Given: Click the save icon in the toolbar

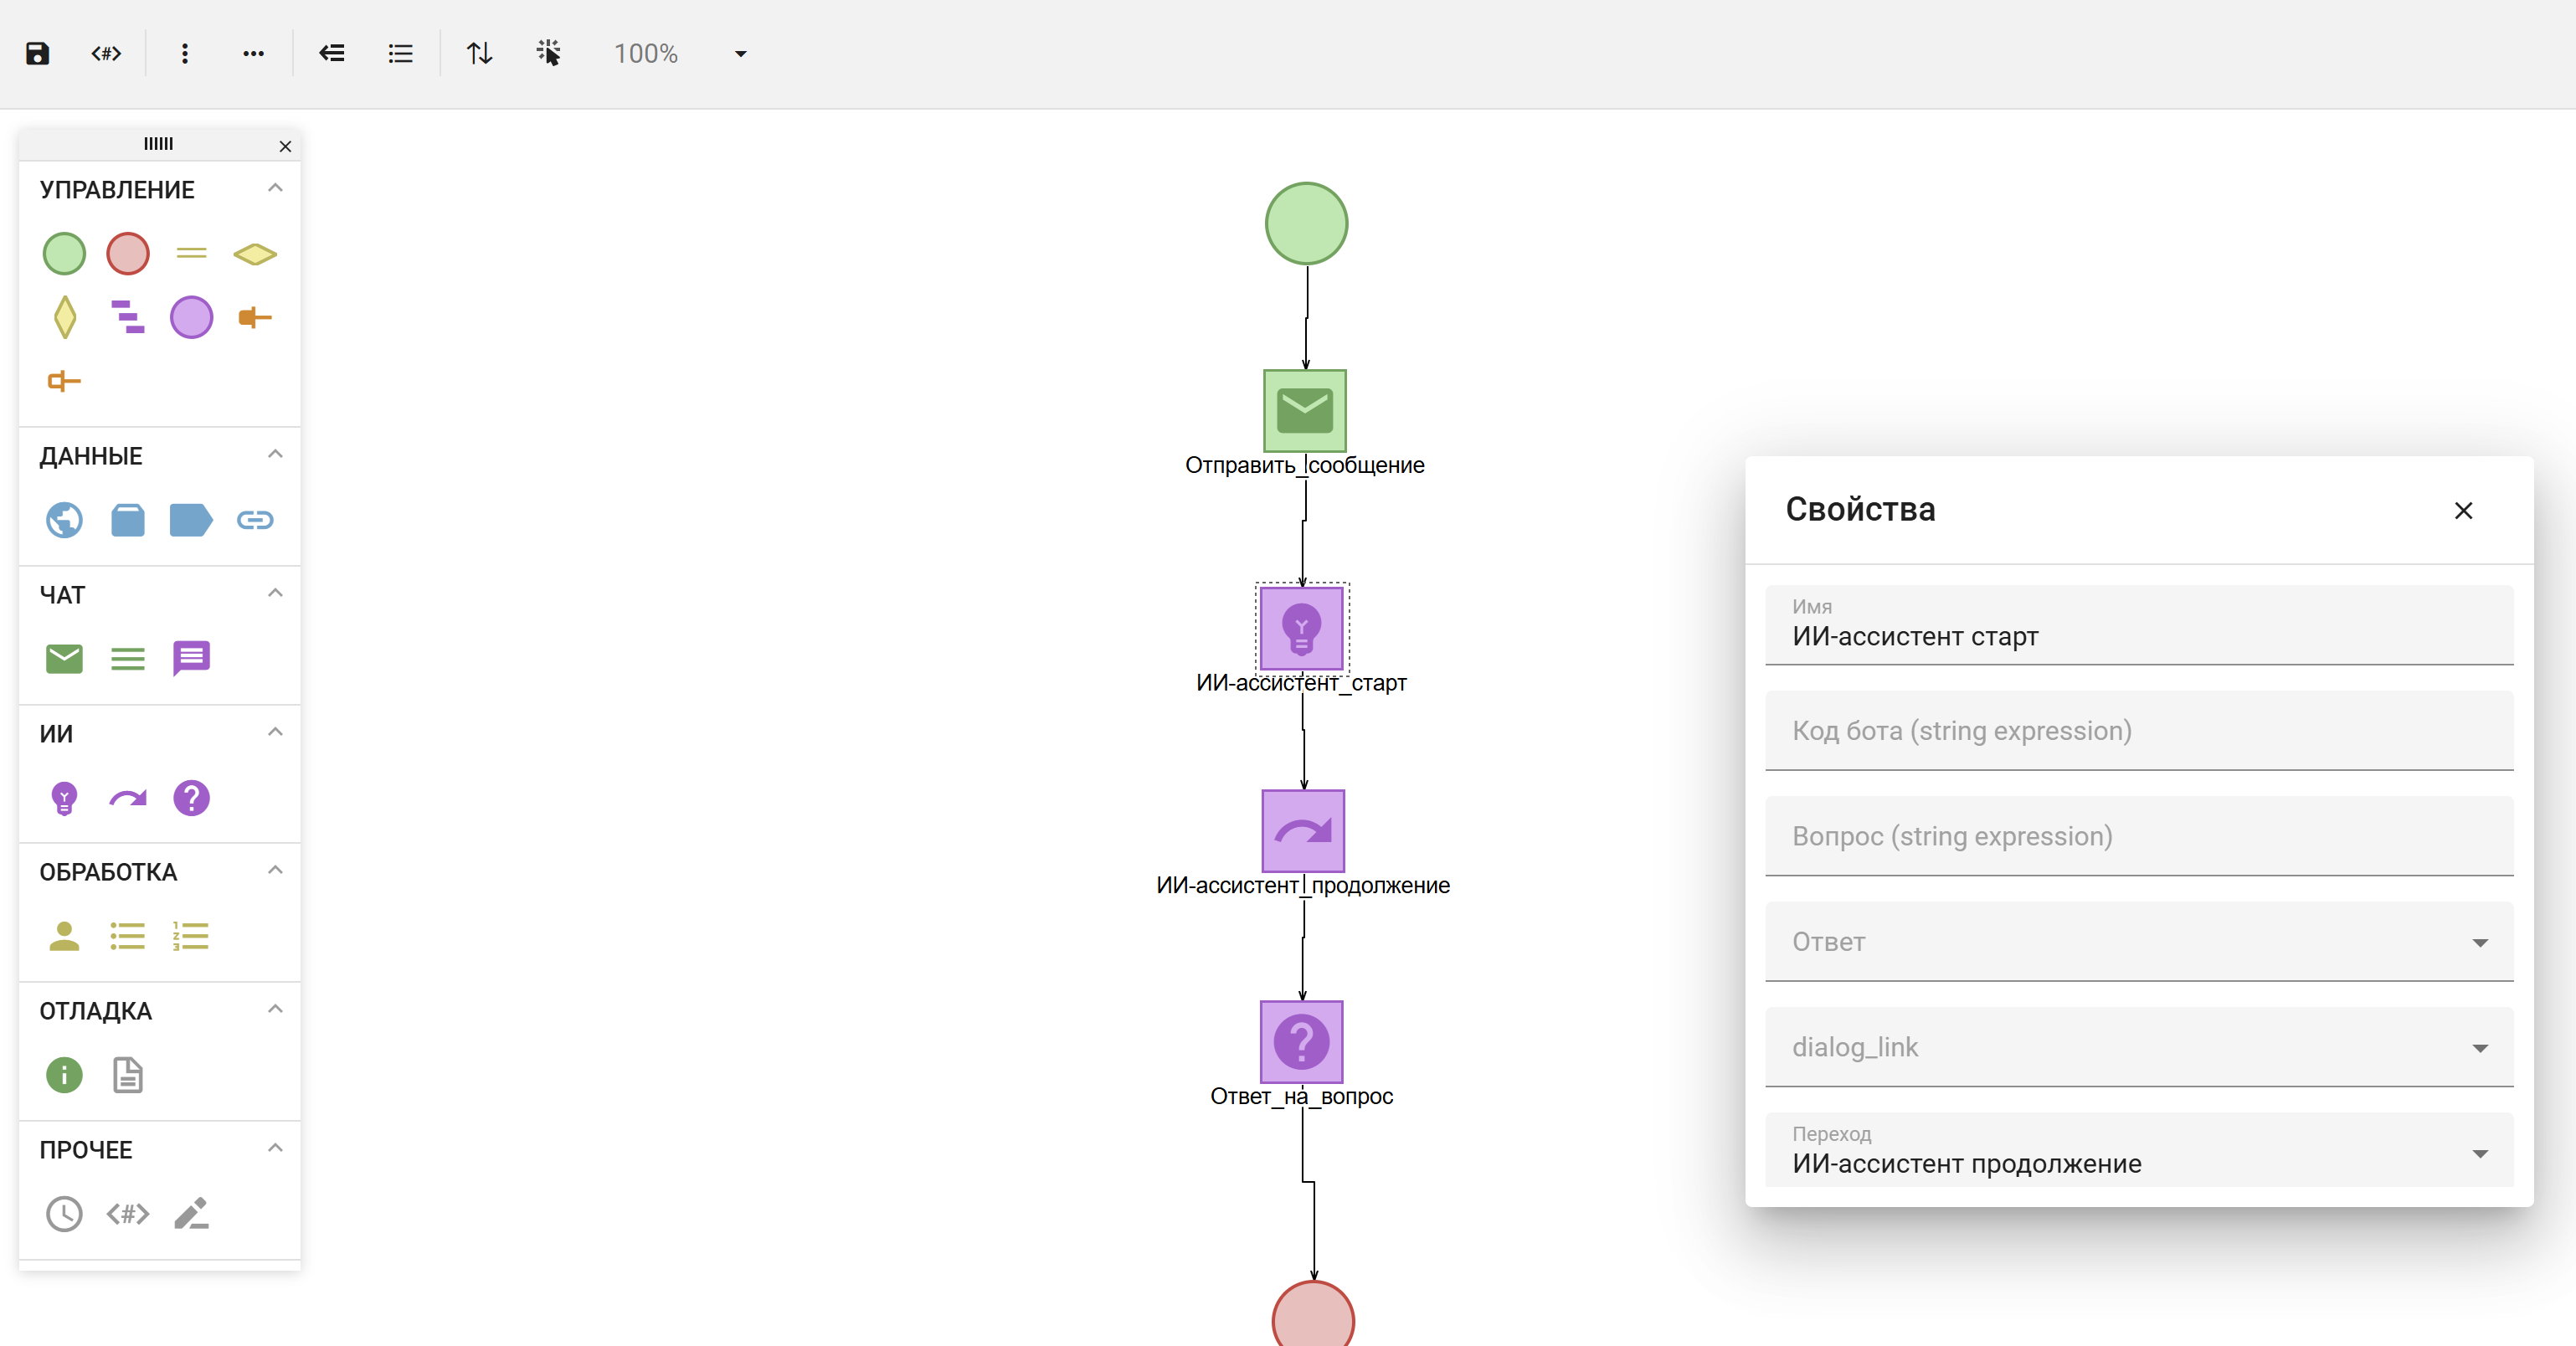Looking at the screenshot, I should (37, 54).
